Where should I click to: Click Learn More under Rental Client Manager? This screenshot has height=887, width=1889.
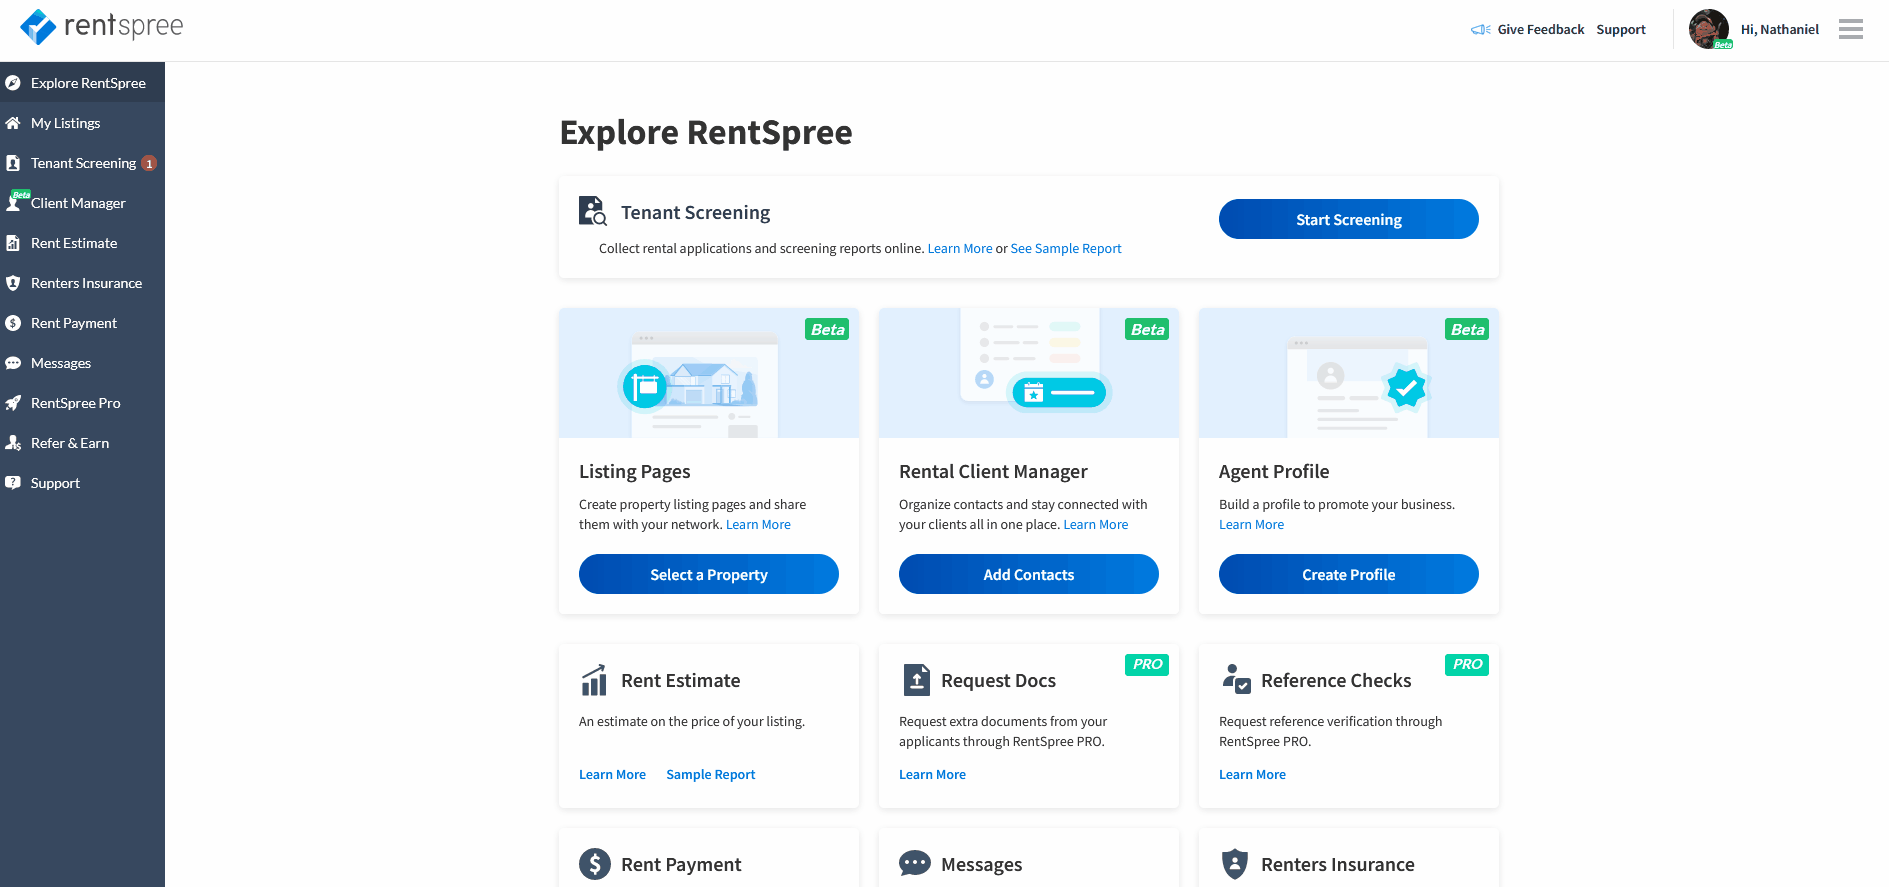click(x=1095, y=524)
